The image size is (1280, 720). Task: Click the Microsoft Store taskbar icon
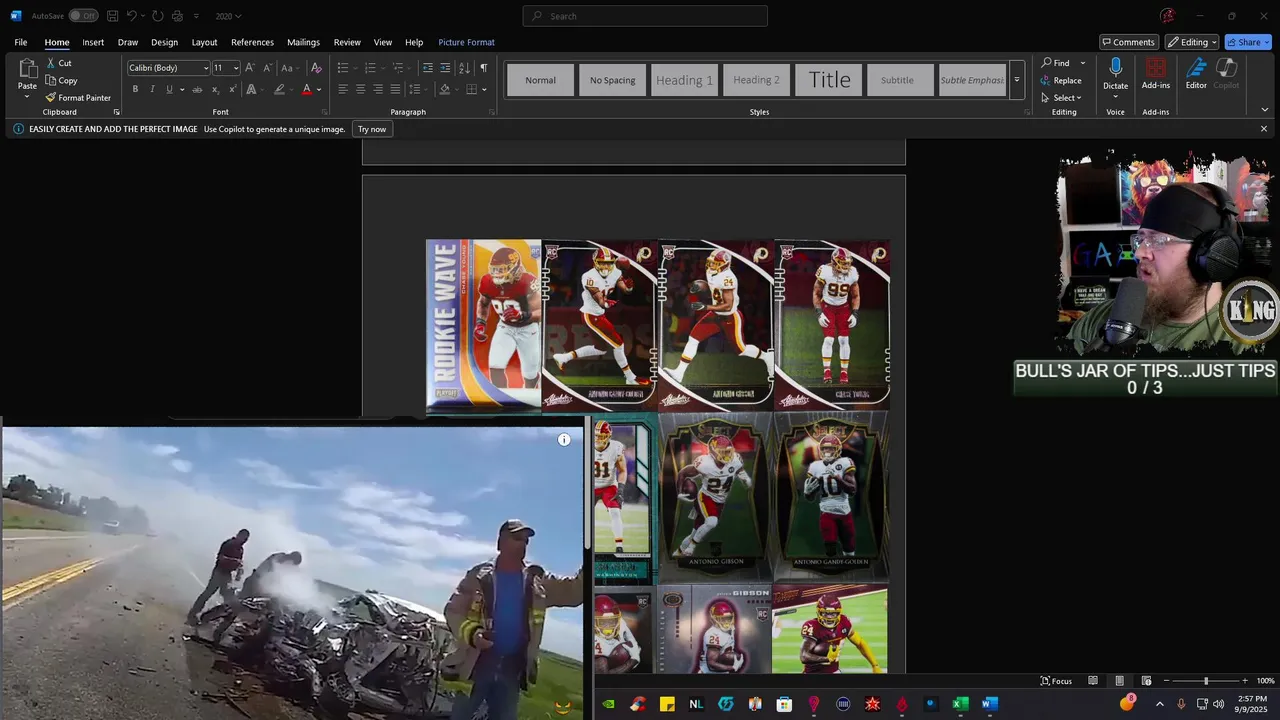[784, 704]
